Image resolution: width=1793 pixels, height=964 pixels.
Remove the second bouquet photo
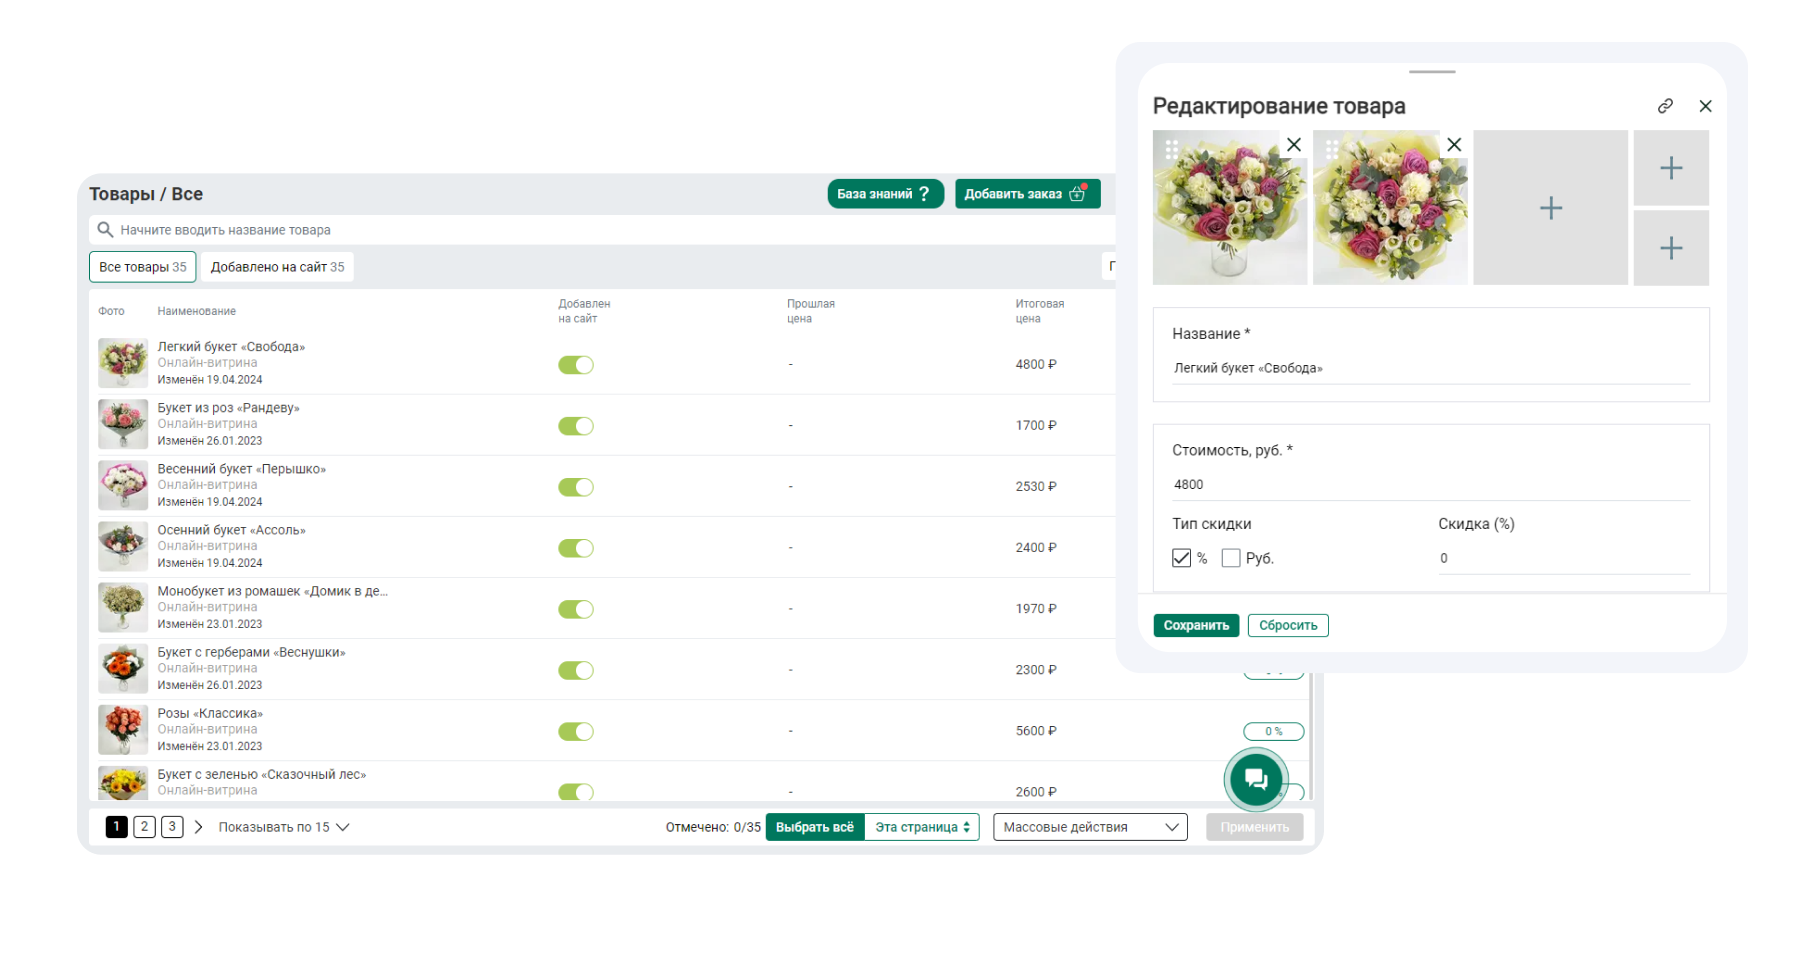click(x=1454, y=145)
